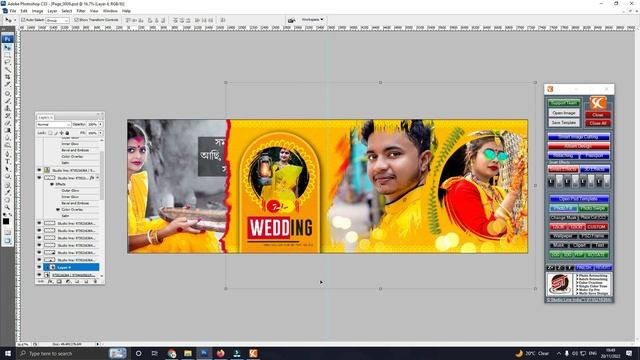Viewport: 640px width, 360px height.
Task: Click the create new group folder icon
Action: [x=77, y=281]
